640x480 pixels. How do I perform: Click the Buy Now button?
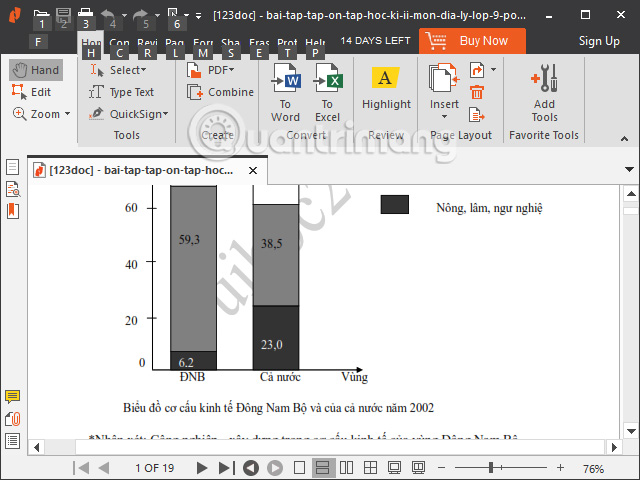[x=472, y=41]
